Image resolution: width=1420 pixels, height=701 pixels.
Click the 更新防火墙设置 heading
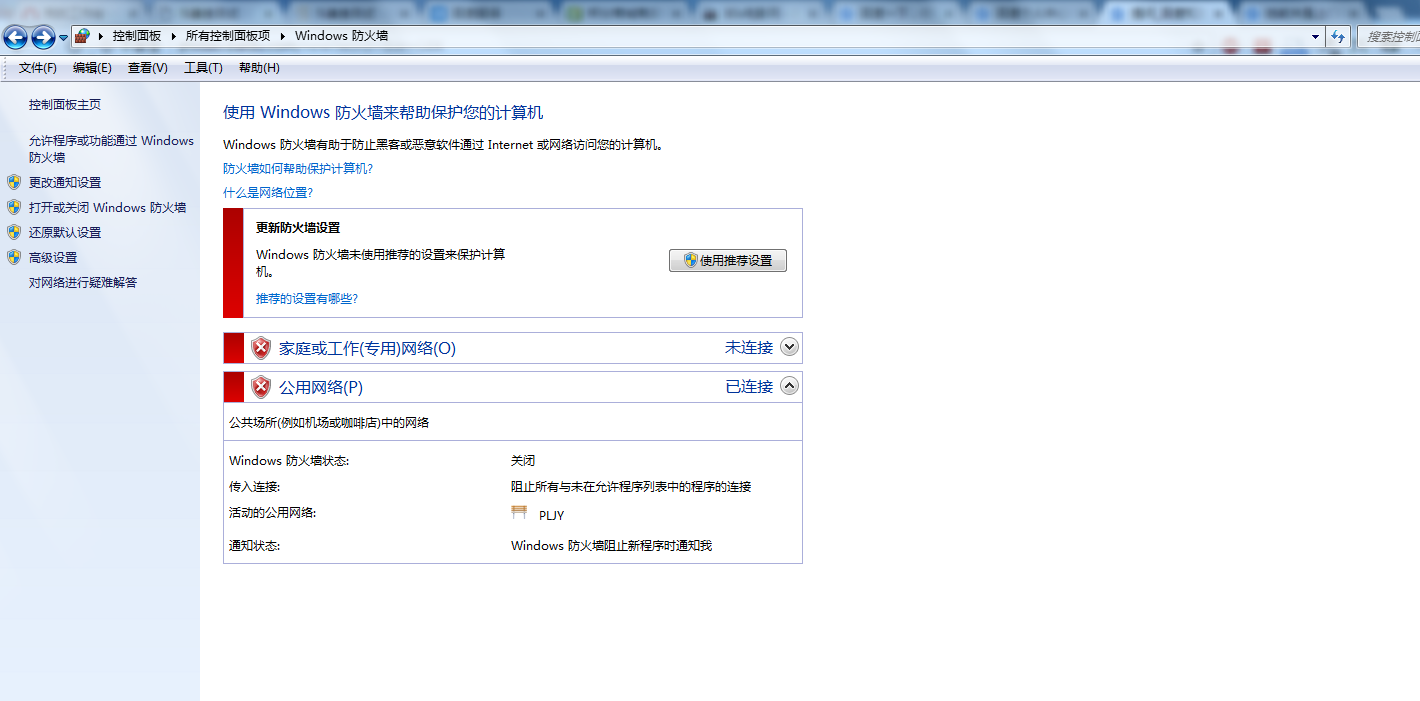coord(298,228)
